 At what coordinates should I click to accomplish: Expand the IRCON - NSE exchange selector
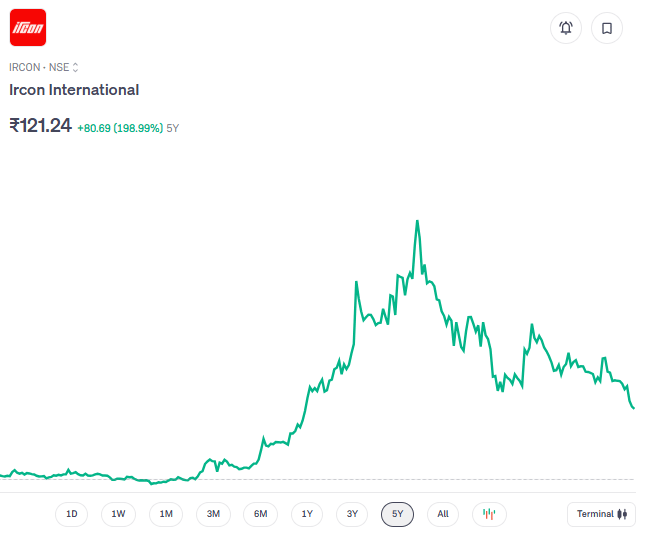click(x=44, y=67)
